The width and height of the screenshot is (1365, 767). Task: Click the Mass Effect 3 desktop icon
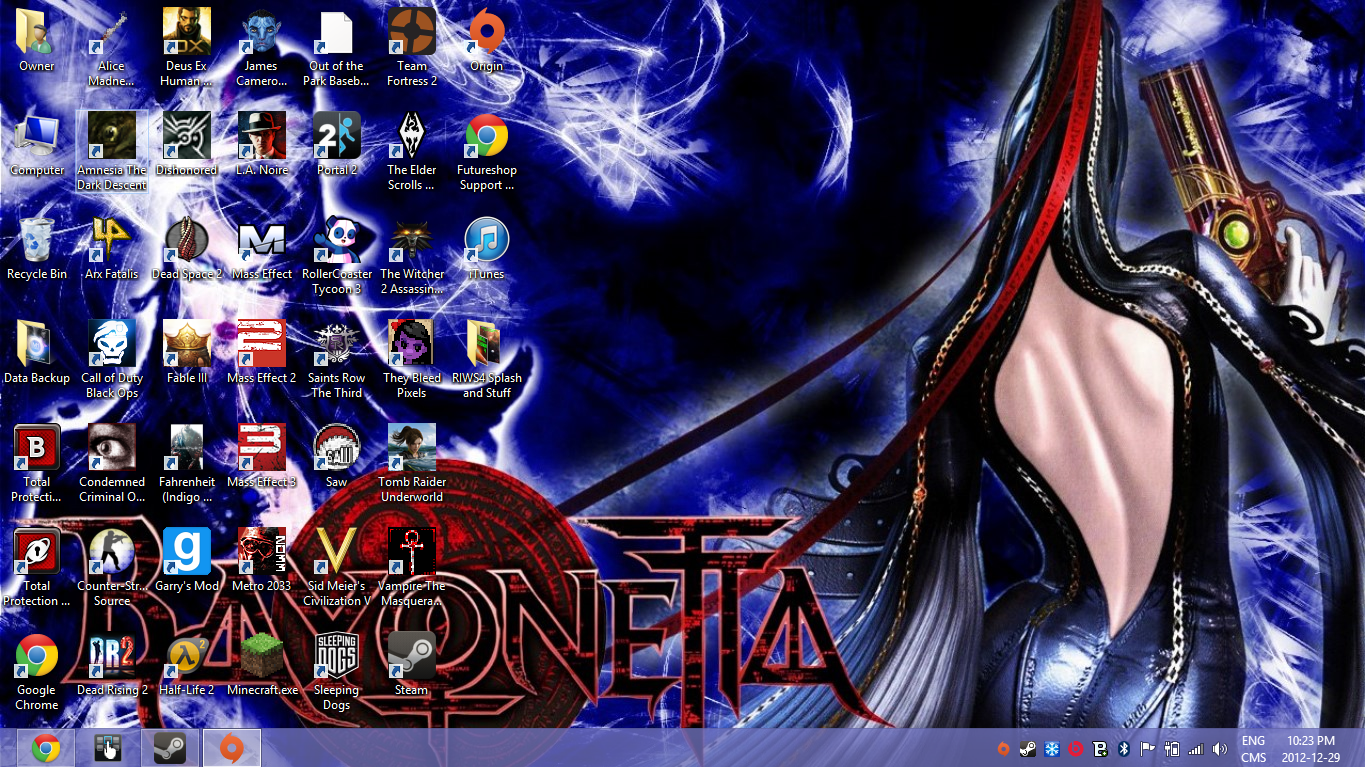pos(262,449)
